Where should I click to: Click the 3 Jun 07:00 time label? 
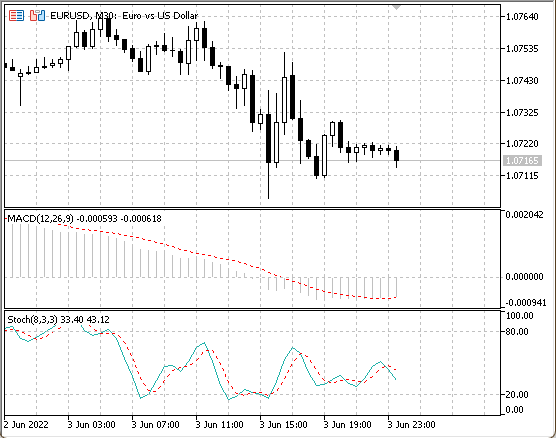tap(155, 425)
